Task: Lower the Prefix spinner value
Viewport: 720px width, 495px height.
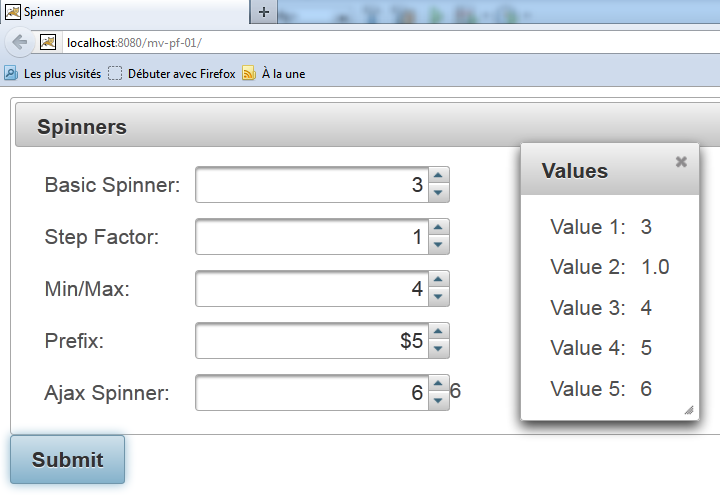Action: tap(439, 349)
